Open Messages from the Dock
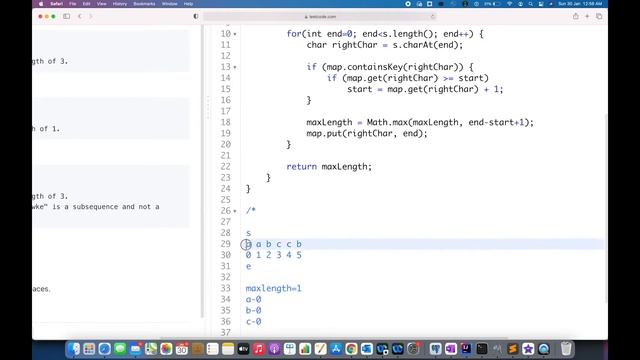The height and width of the screenshot is (360, 640). click(120, 349)
